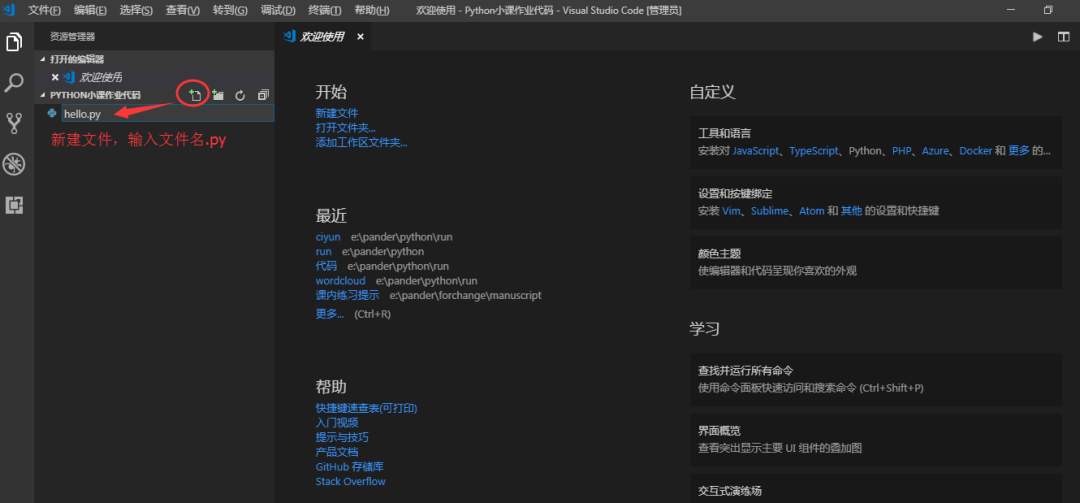Click the 设置和按键绑定 card heading
Viewport: 1080px width, 503px height.
tap(735, 194)
